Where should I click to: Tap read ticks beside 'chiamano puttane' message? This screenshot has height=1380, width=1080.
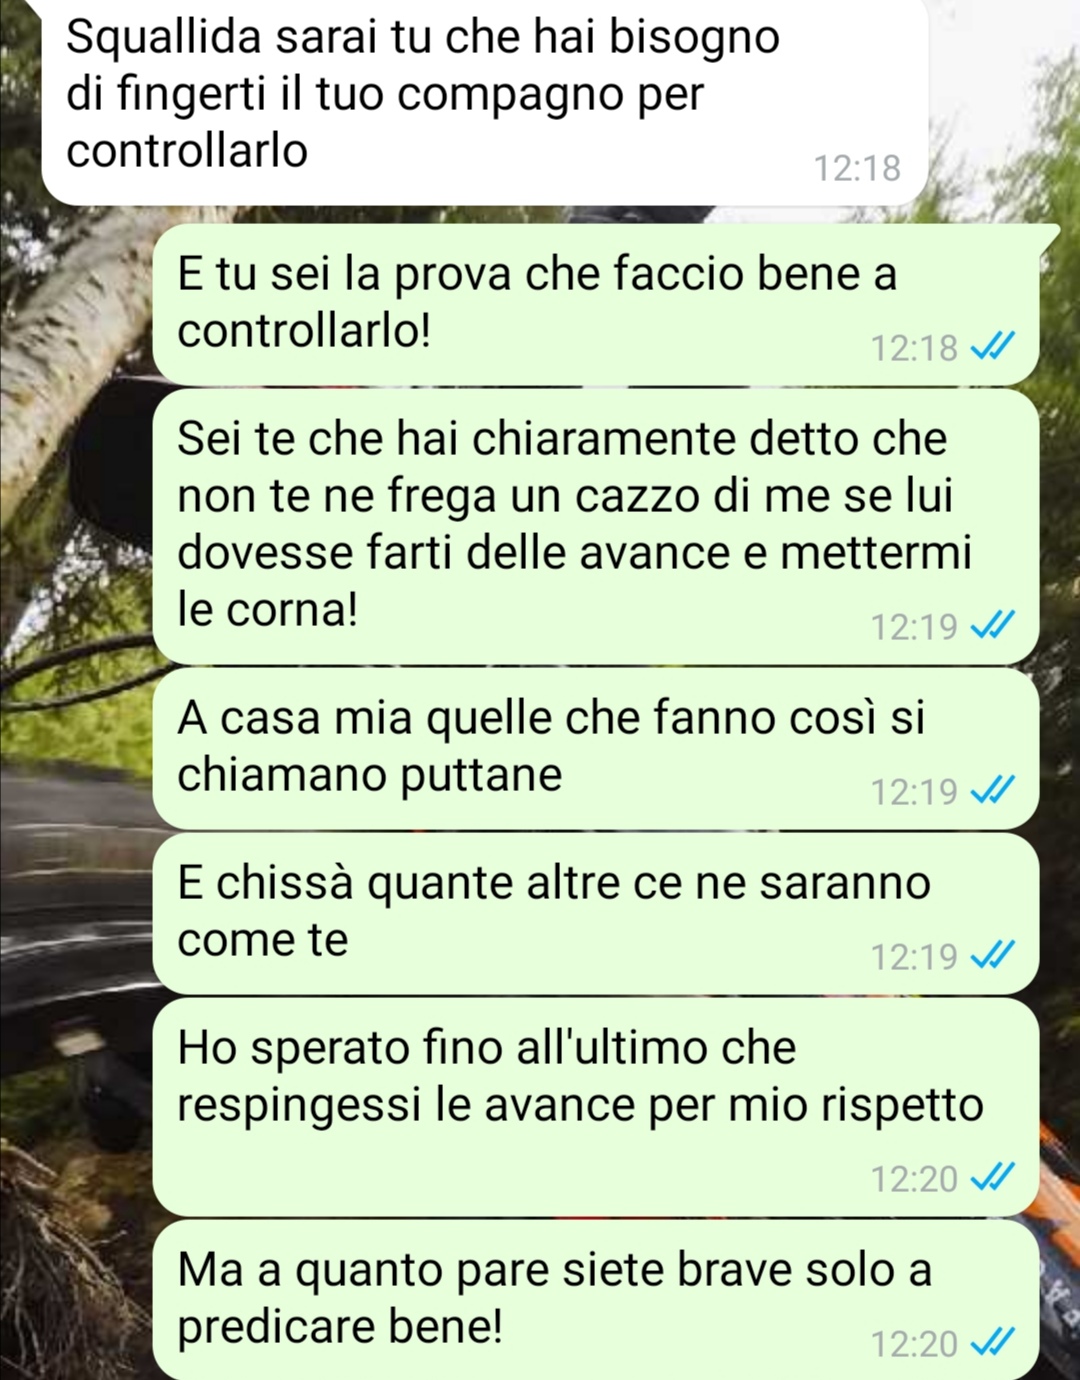993,792
